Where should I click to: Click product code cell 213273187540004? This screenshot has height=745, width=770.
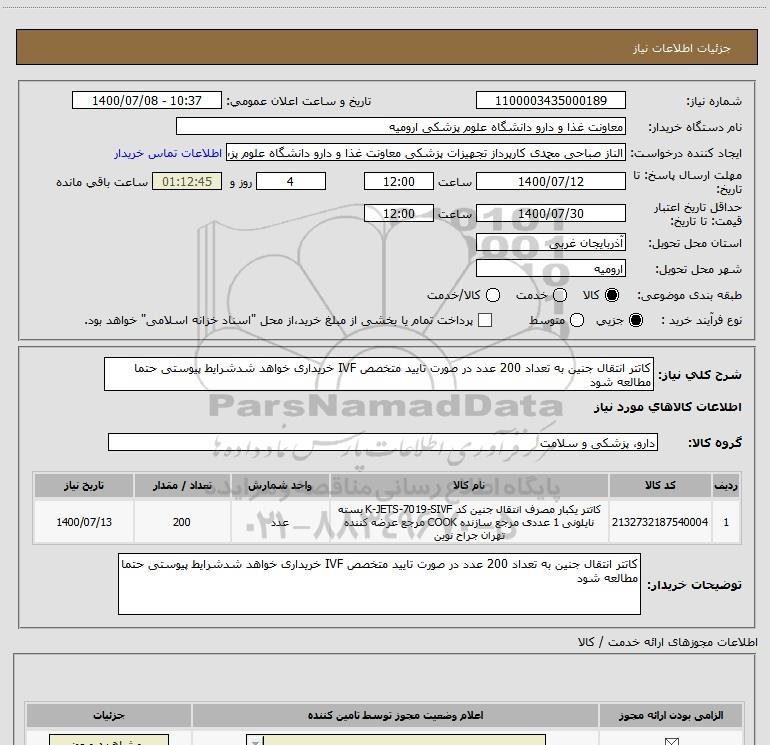tap(660, 522)
